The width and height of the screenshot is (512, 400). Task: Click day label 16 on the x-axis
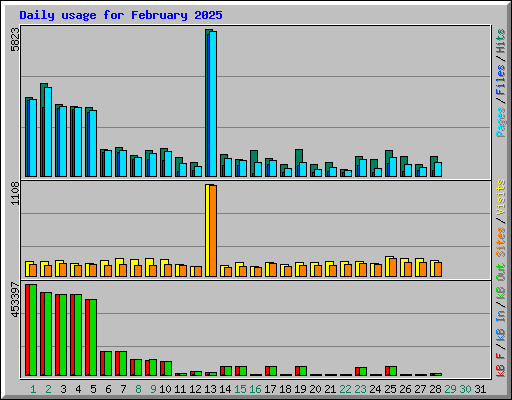point(255,389)
